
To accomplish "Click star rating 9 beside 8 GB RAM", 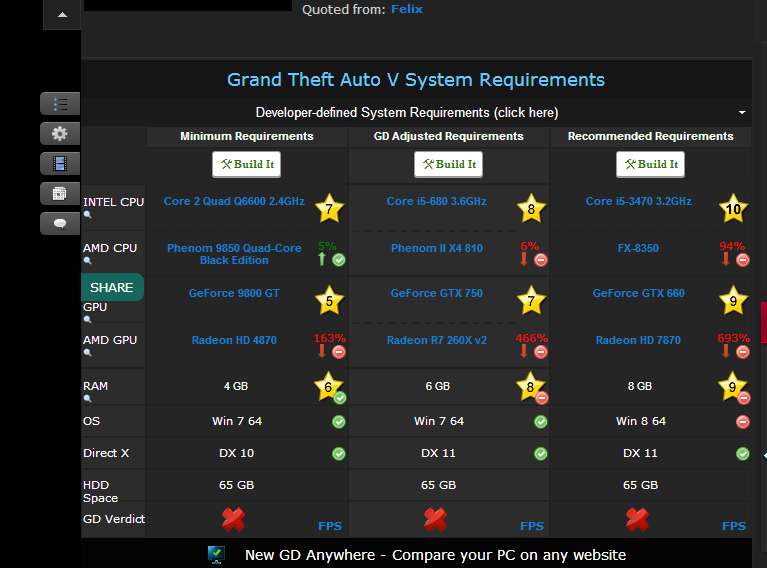I will [732, 386].
